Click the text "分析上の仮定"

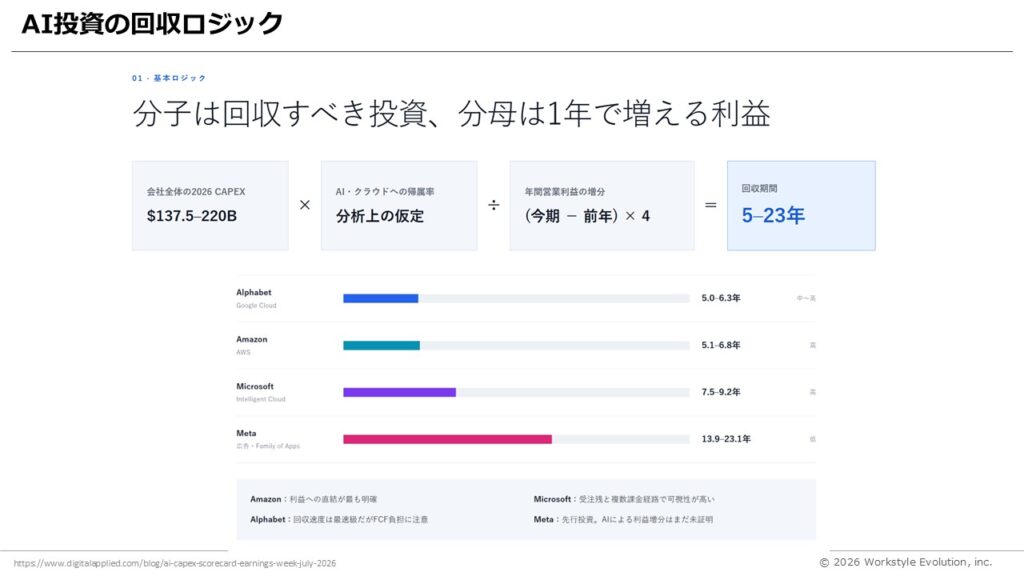pos(380,216)
